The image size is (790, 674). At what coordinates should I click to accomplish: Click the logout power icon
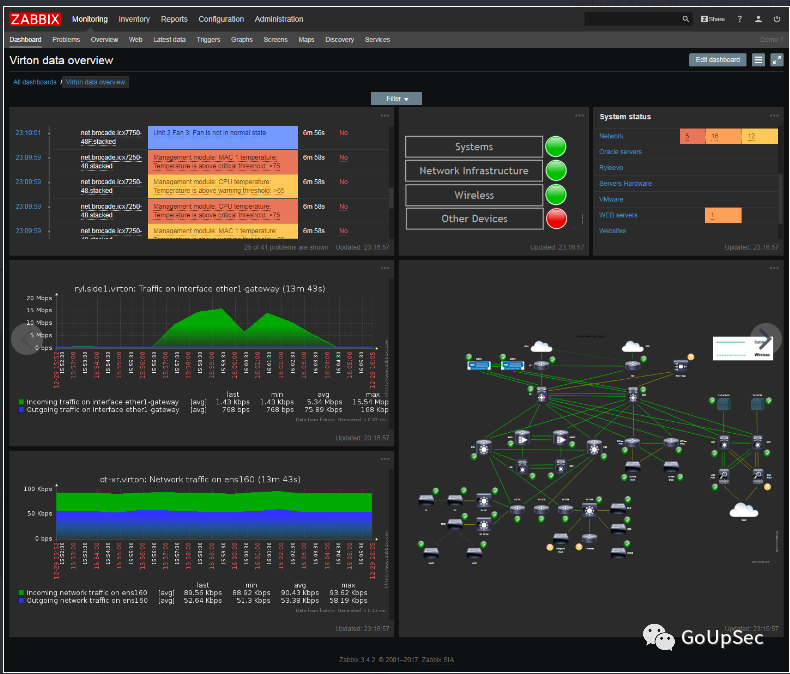776,19
